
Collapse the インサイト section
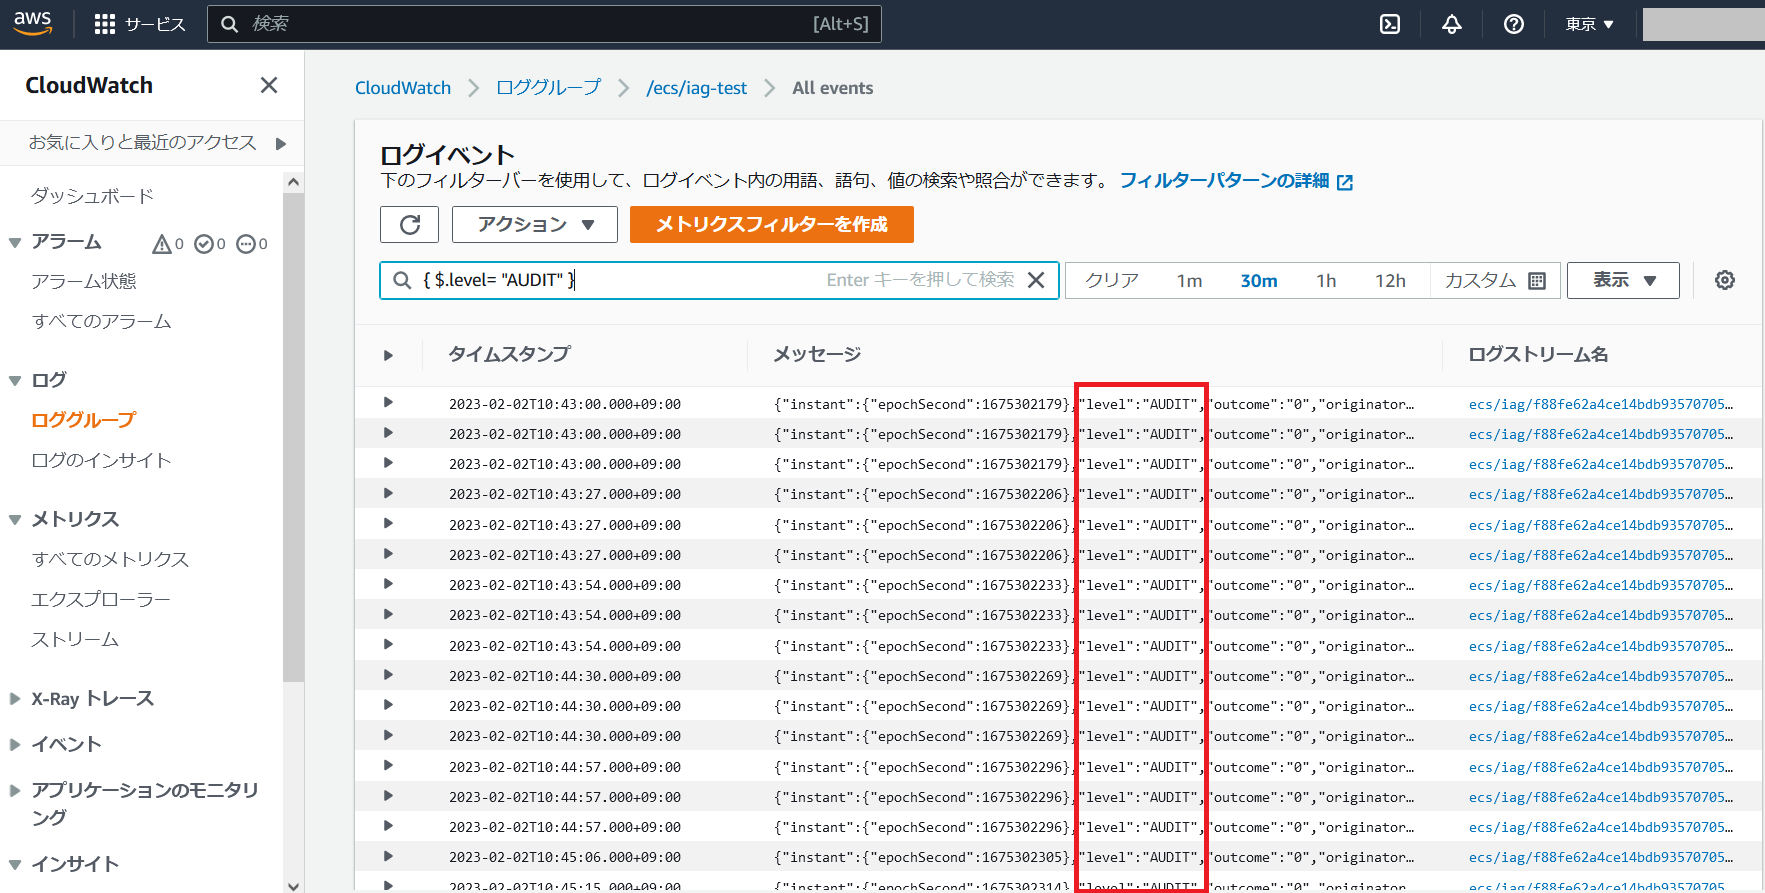pos(15,864)
